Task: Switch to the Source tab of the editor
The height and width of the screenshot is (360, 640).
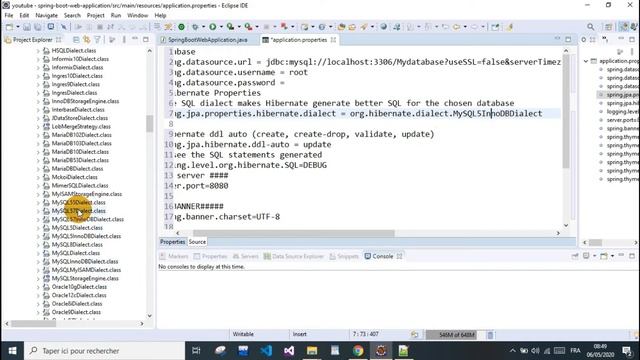Action: click(197, 242)
